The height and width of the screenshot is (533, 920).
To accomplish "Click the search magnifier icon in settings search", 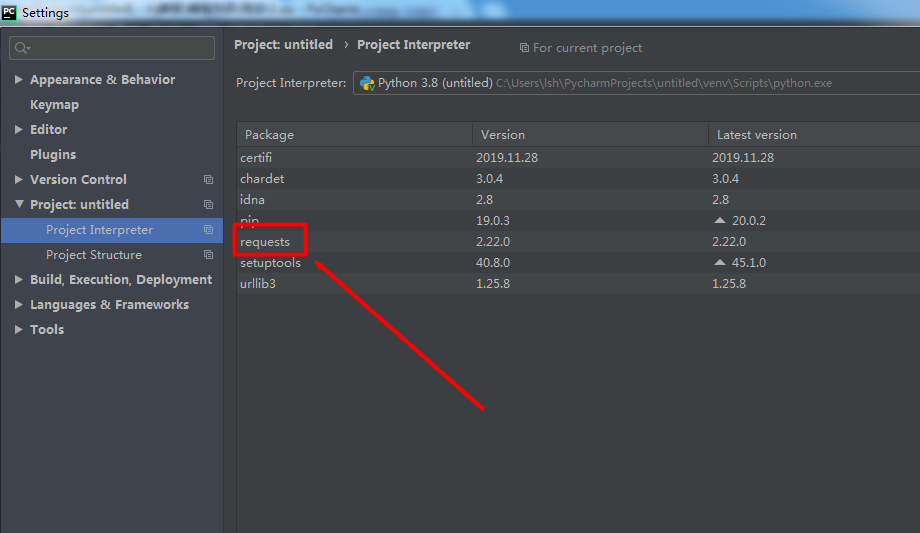I will click(x=22, y=48).
